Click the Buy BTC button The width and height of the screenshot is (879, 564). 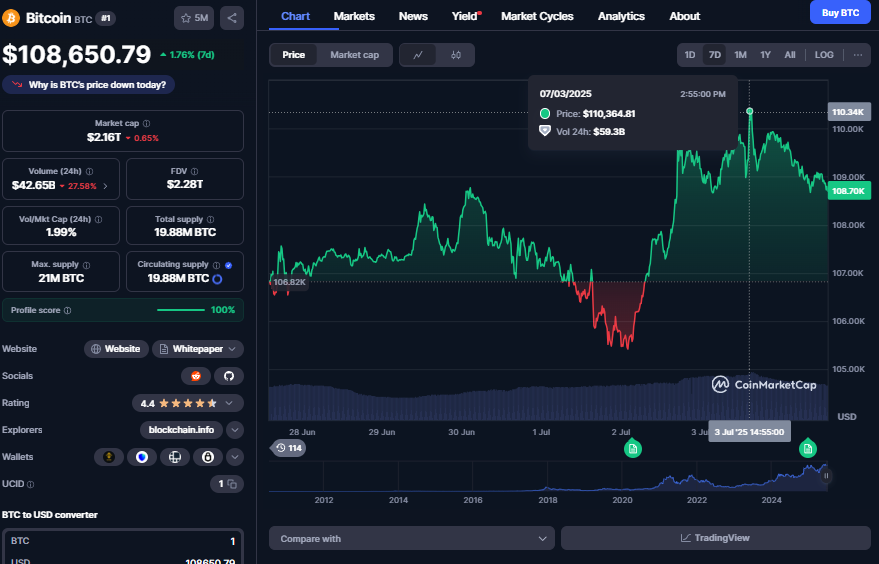point(840,12)
